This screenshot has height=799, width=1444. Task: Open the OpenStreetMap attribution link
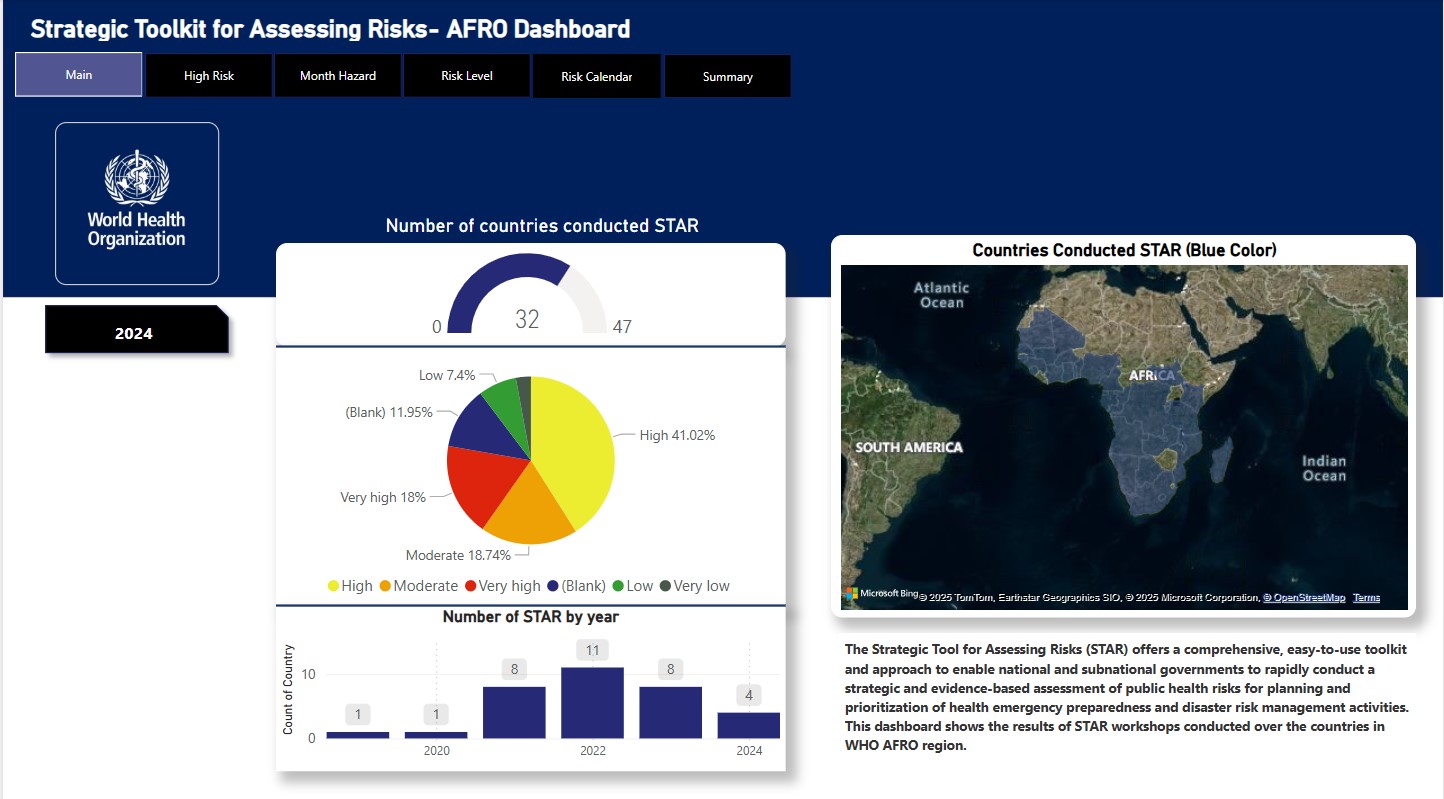pyautogui.click(x=1304, y=597)
